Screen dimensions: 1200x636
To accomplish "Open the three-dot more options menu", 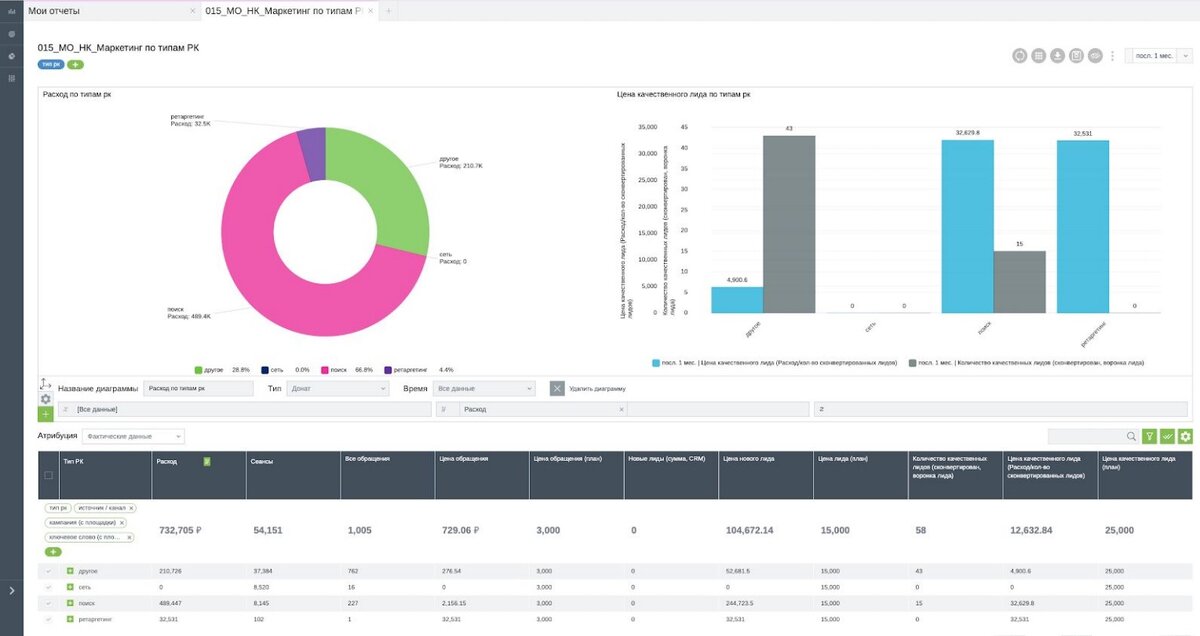I will tap(1113, 56).
